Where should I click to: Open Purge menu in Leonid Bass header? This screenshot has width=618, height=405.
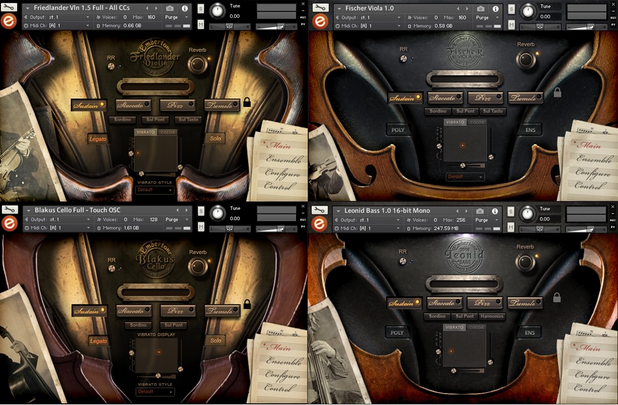(x=486, y=220)
